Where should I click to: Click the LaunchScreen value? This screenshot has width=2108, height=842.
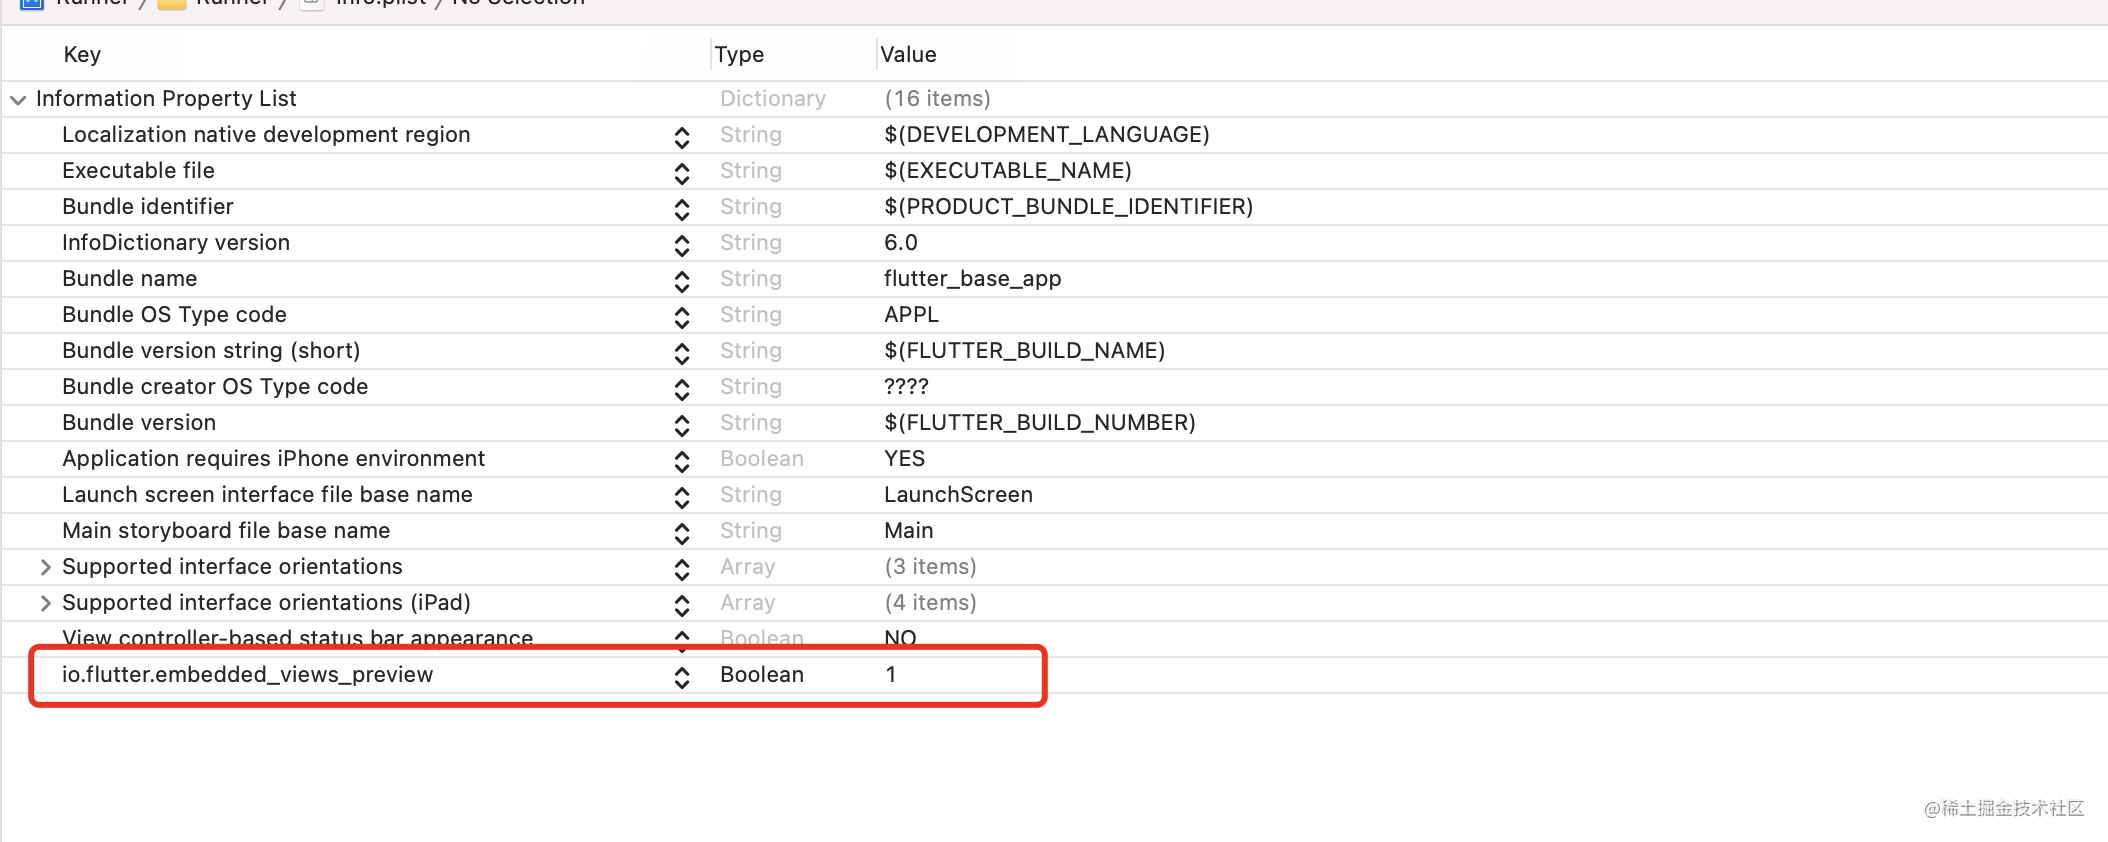point(958,494)
